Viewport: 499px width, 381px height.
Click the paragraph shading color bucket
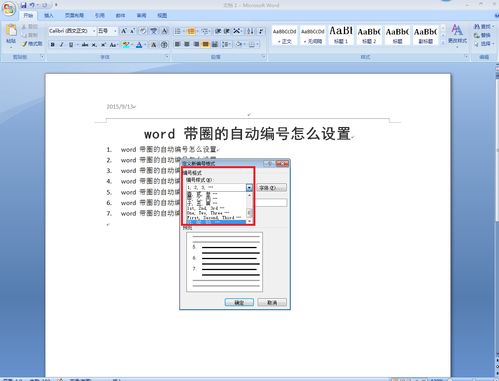(x=238, y=44)
